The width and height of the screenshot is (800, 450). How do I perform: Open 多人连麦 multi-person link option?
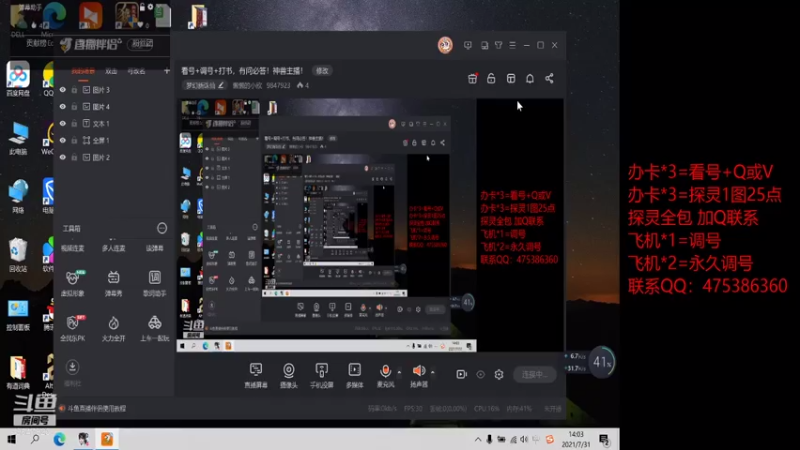(x=113, y=248)
